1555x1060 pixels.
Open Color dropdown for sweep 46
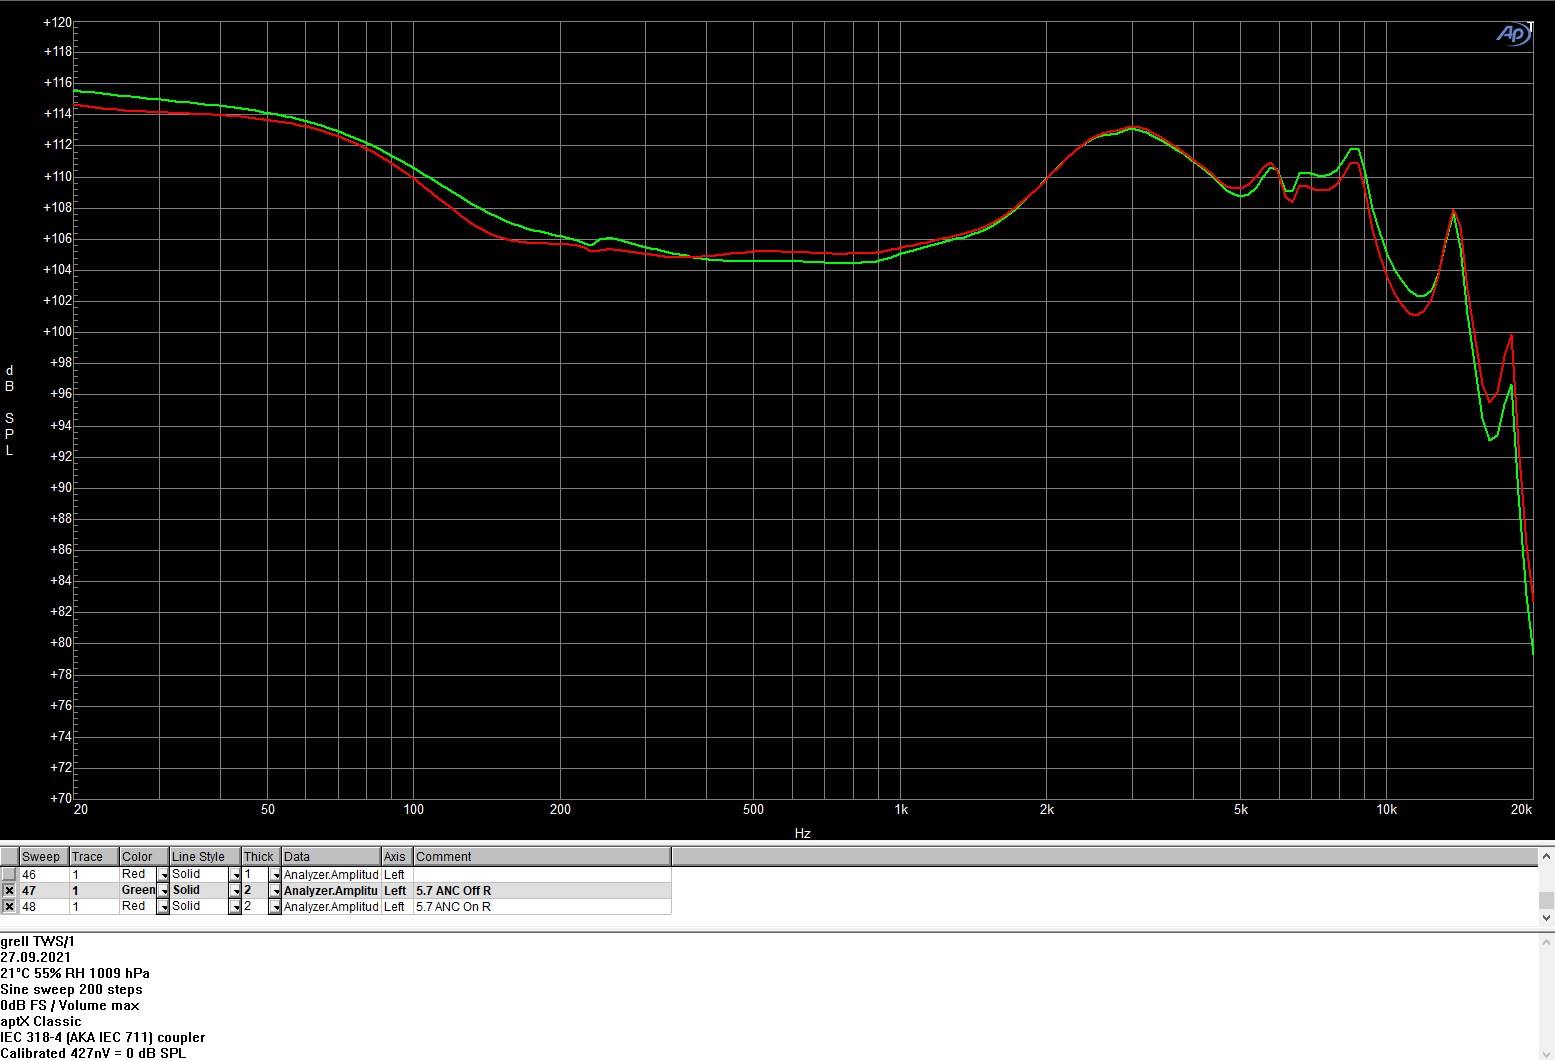click(x=163, y=875)
